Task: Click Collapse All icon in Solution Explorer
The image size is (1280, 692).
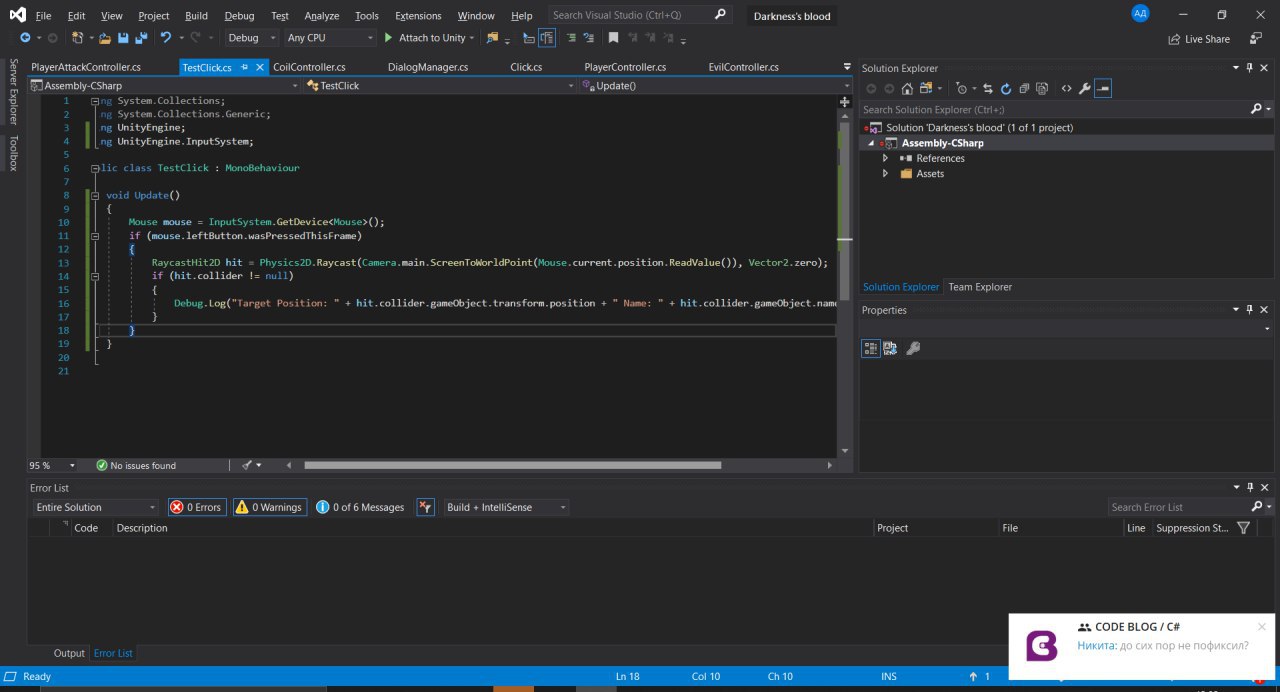Action: click(x=1026, y=88)
